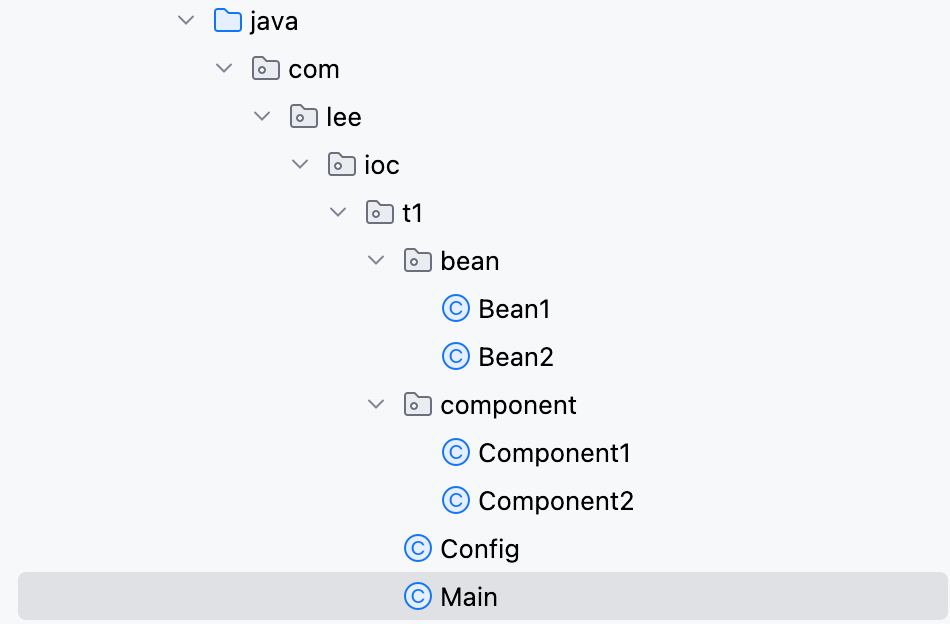Collapse the component package chevron

(376, 404)
